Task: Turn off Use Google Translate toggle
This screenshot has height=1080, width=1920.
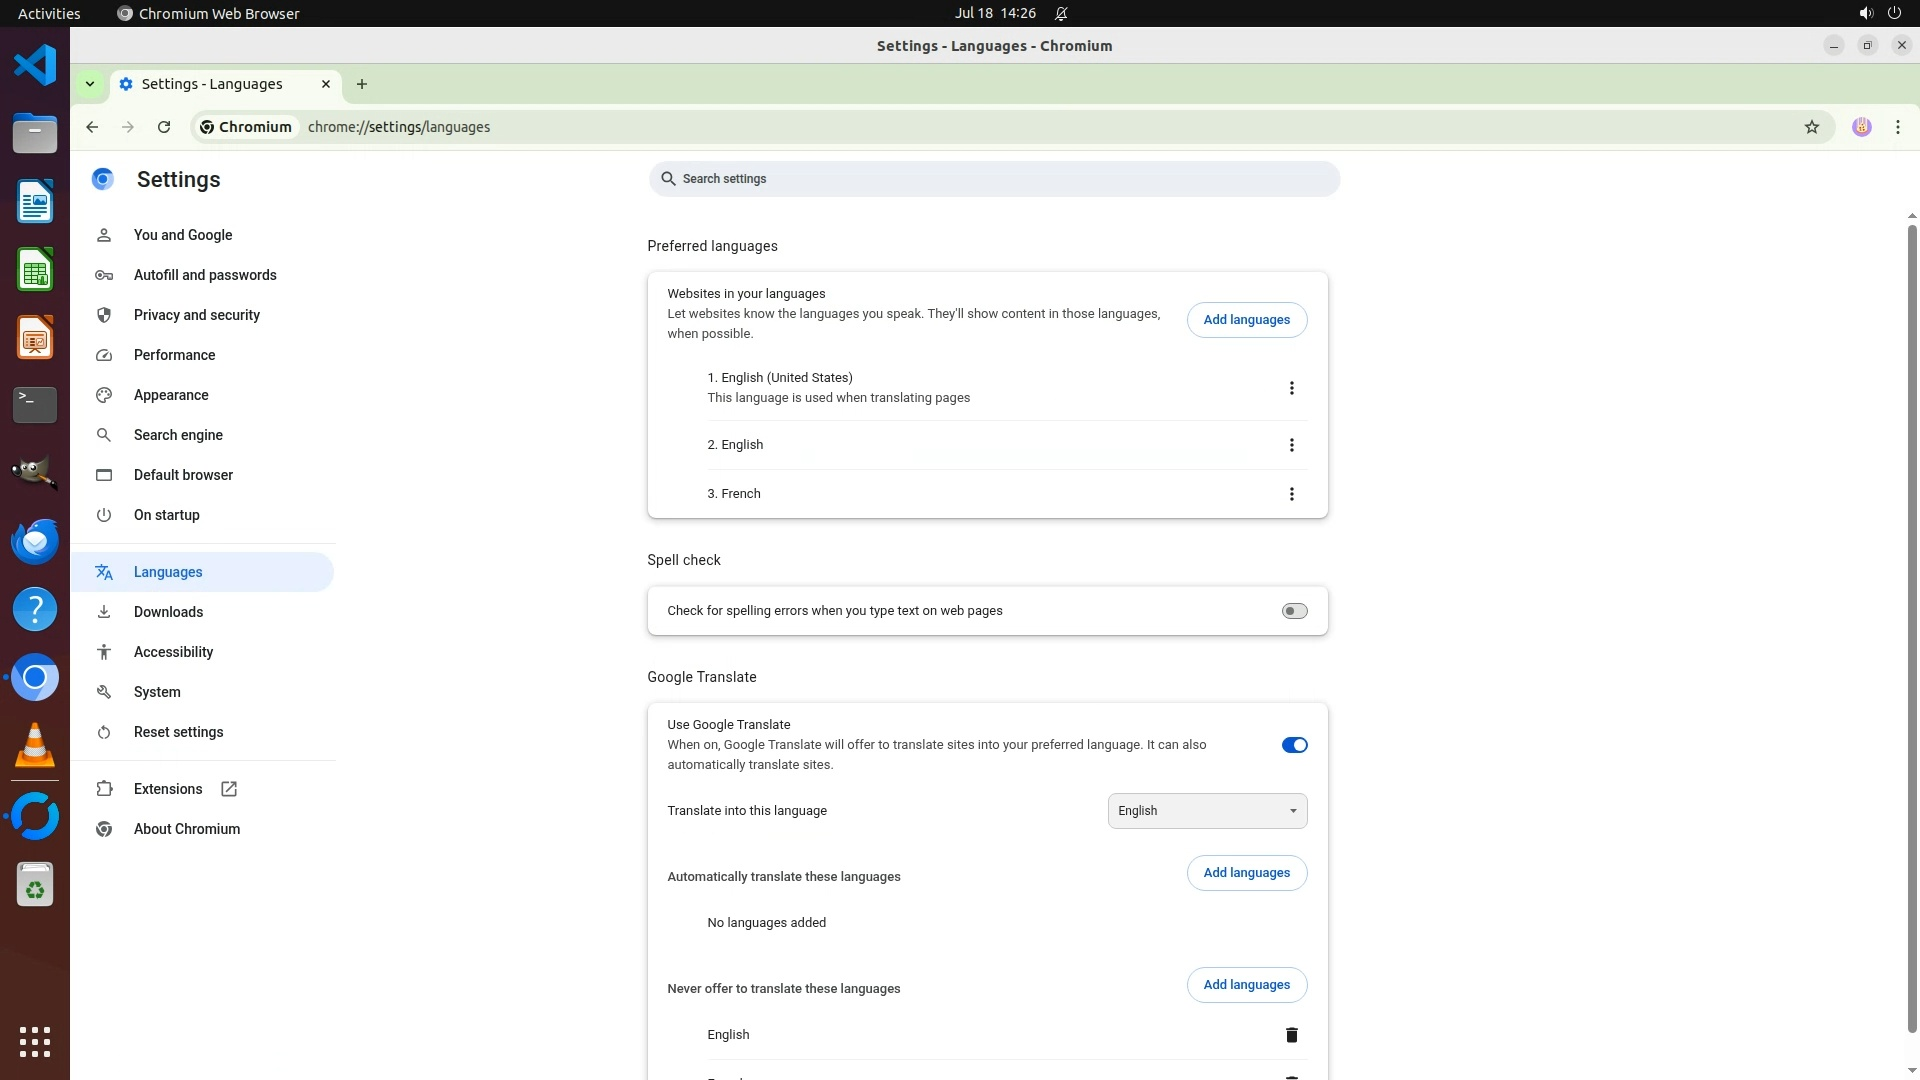Action: pos(1294,745)
